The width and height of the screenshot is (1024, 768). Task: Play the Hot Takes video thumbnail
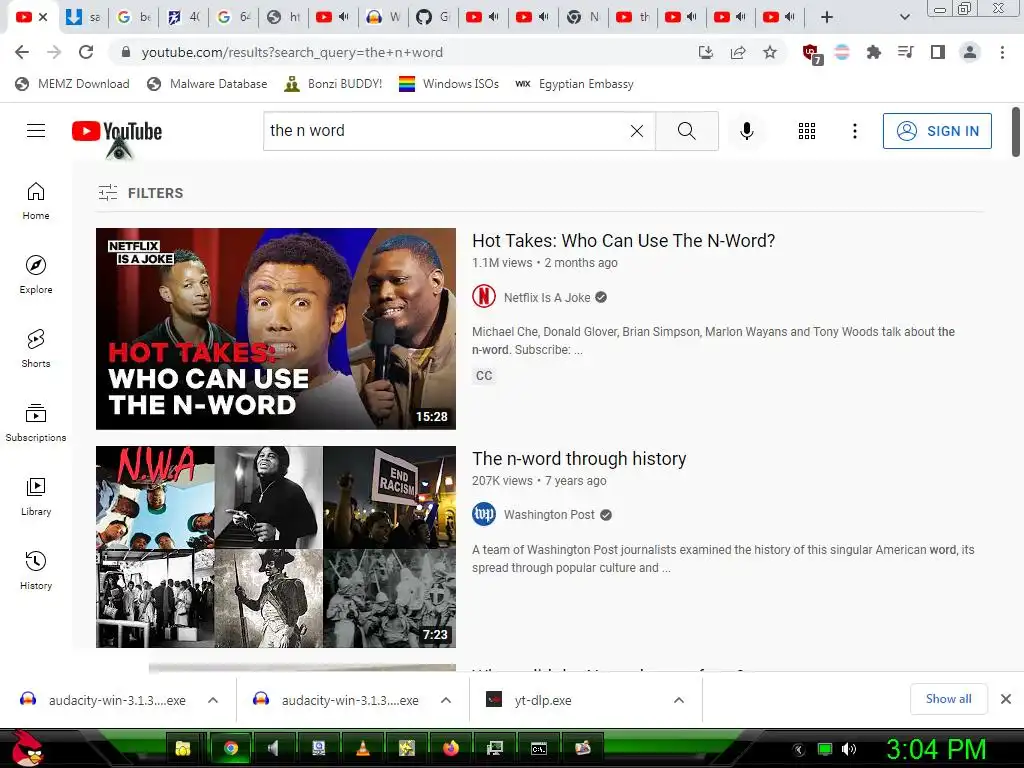(x=276, y=328)
